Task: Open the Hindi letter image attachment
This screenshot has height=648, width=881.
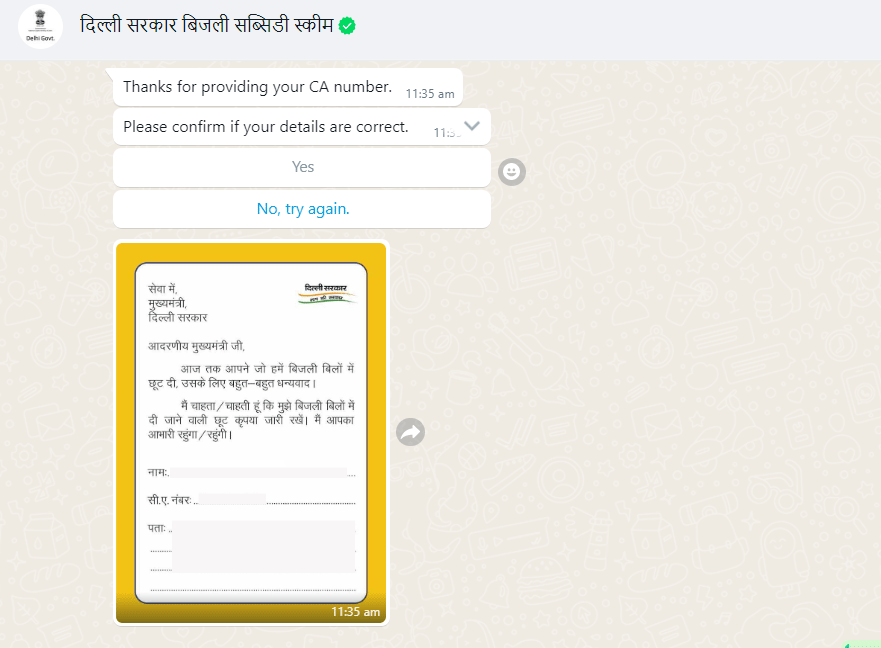Action: coord(251,433)
